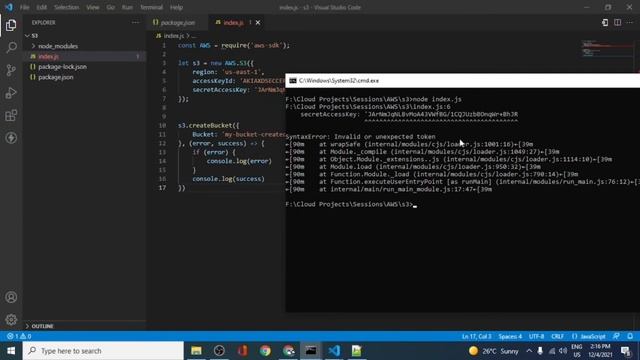Change UTF-8 file encoding
640x360 pixels.
536,336
